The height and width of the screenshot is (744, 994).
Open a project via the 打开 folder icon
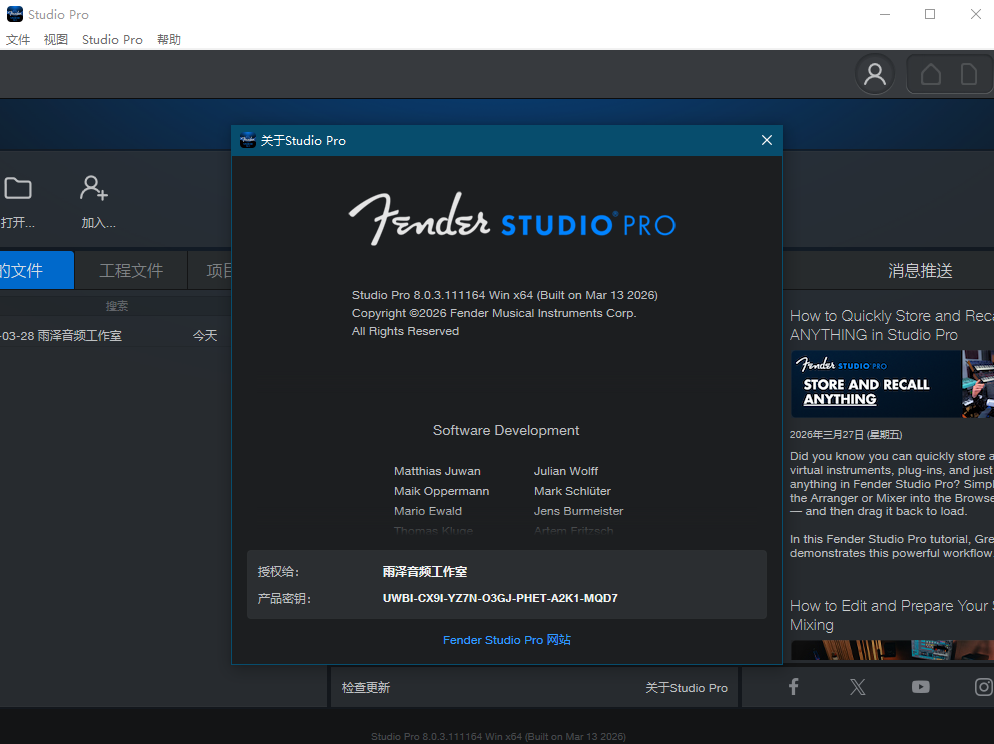click(19, 188)
